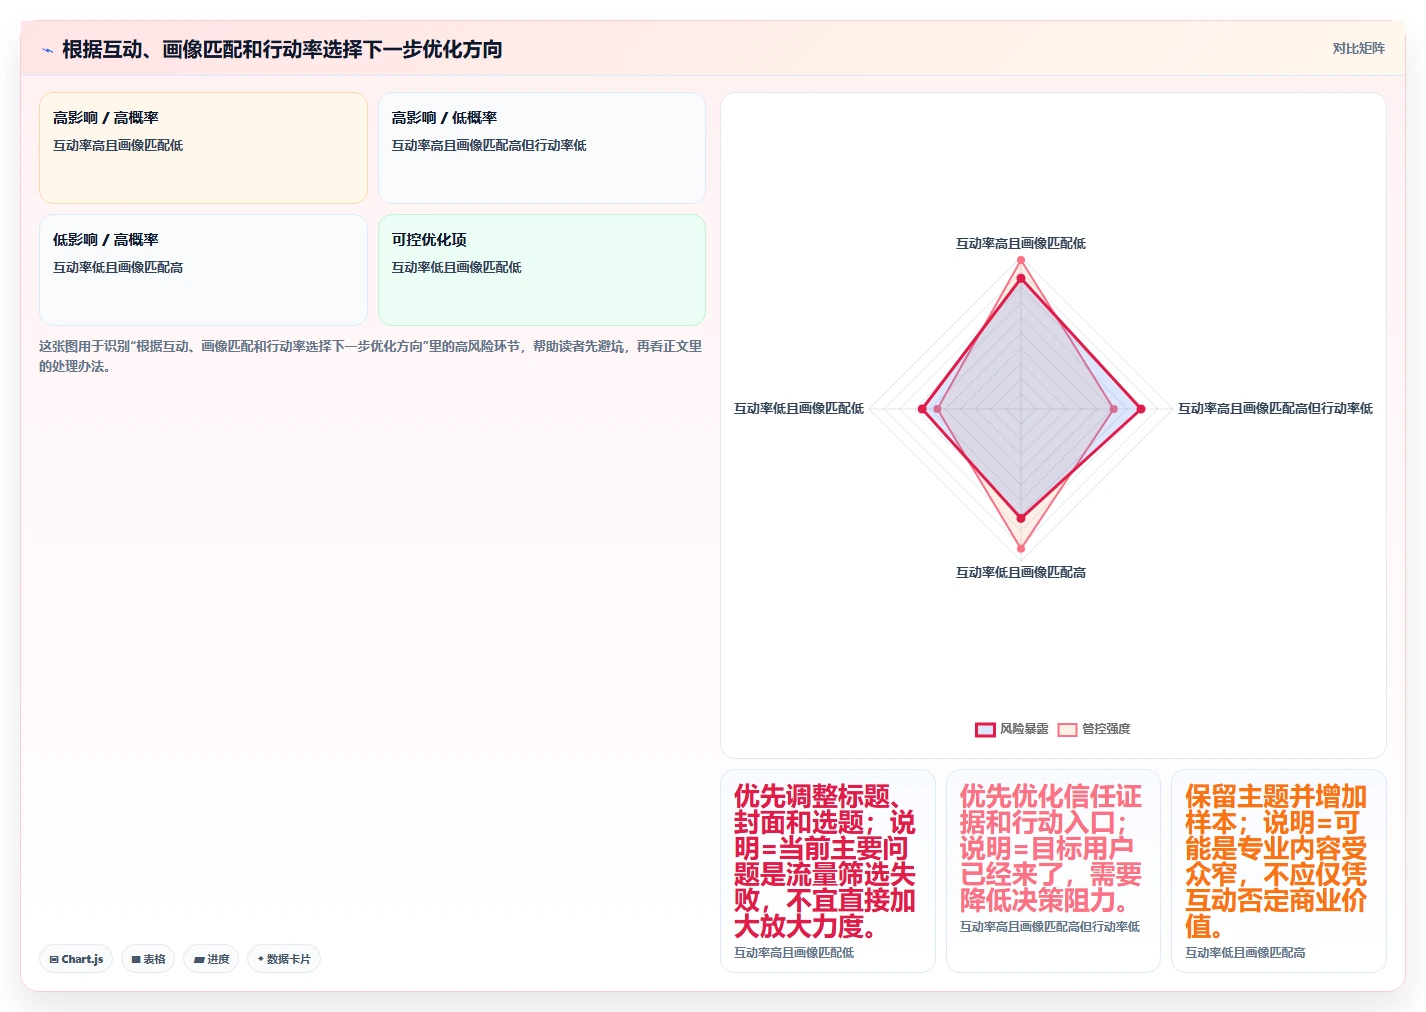Click the 风险暴露 data point on the top axis

click(1021, 280)
